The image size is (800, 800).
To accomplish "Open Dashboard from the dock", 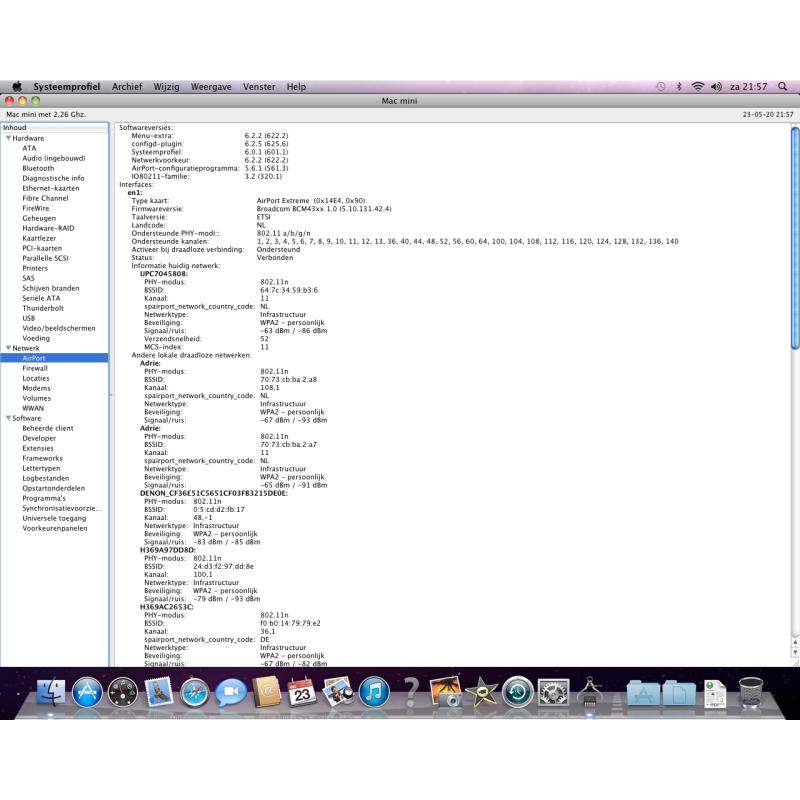I will pyautogui.click(x=122, y=692).
